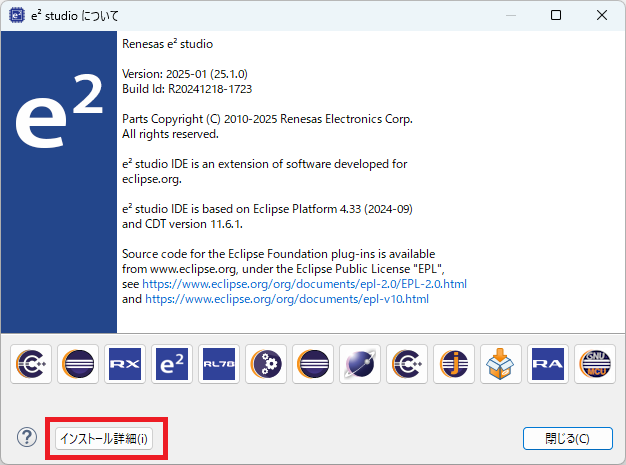Click the Eclipse logo left of RX
Screen dimensions: 626x465
click(x=78, y=364)
